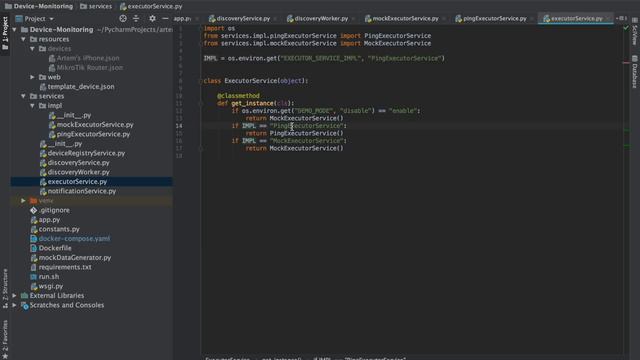This screenshot has width=640, height=360.
Task: Collapse the Device-Monitoring root folder
Action: click(x=14, y=30)
